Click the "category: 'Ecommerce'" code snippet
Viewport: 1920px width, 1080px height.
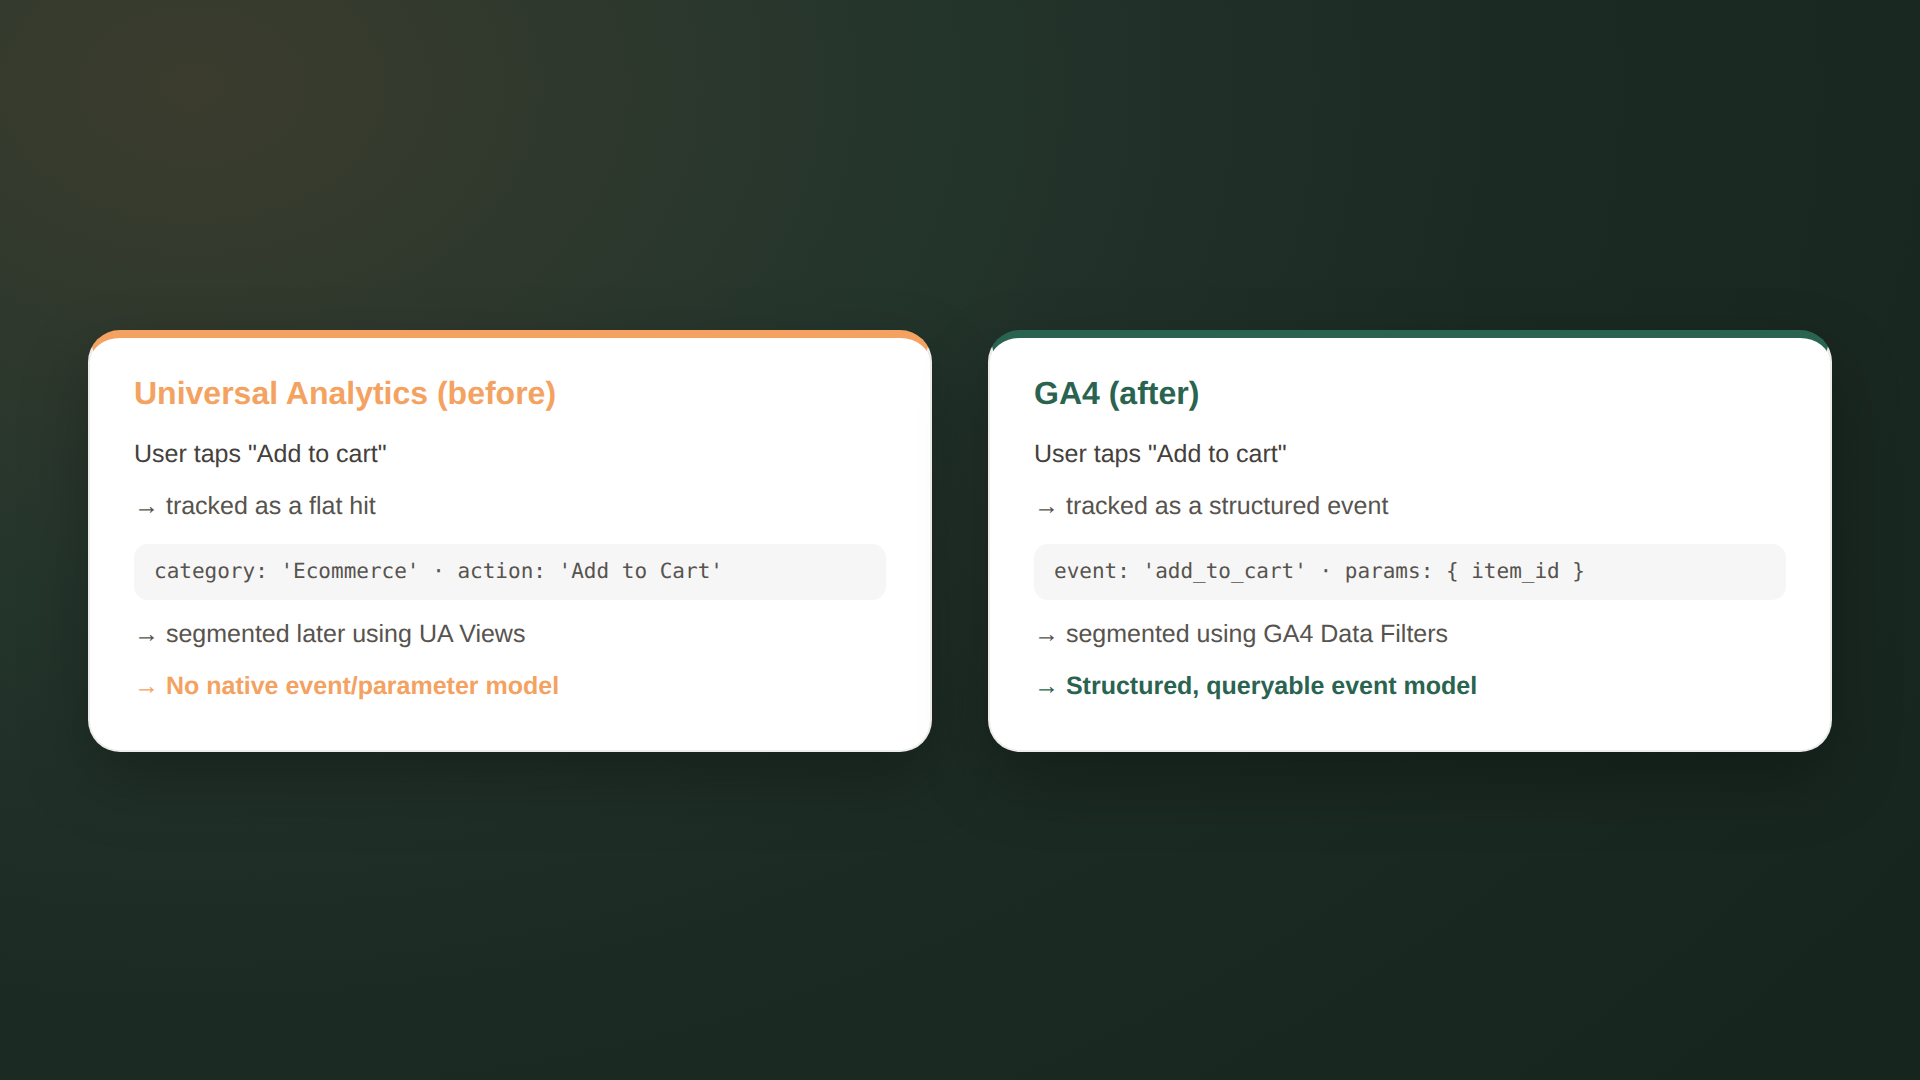pyautogui.click(x=510, y=572)
